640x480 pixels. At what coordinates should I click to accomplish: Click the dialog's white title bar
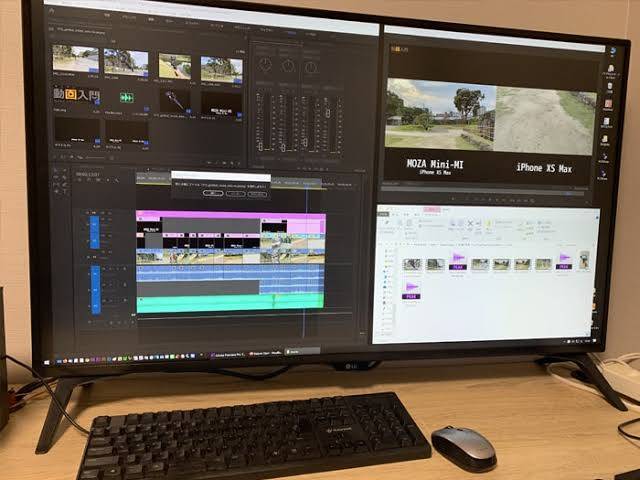pos(221,176)
